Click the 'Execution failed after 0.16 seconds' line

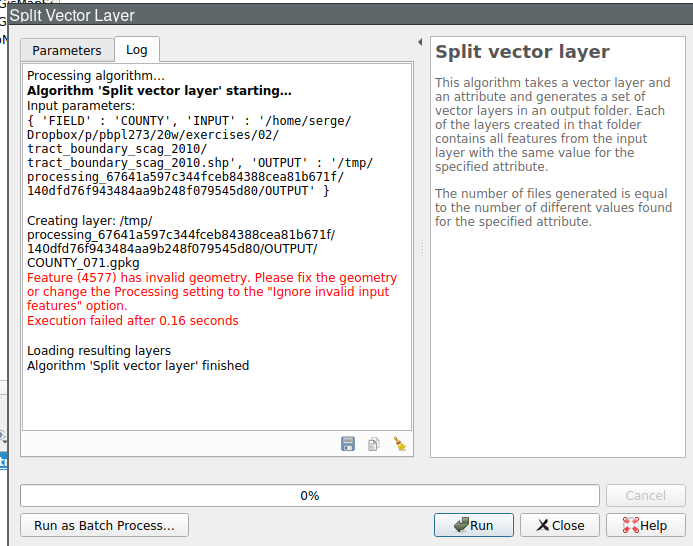tap(133, 321)
